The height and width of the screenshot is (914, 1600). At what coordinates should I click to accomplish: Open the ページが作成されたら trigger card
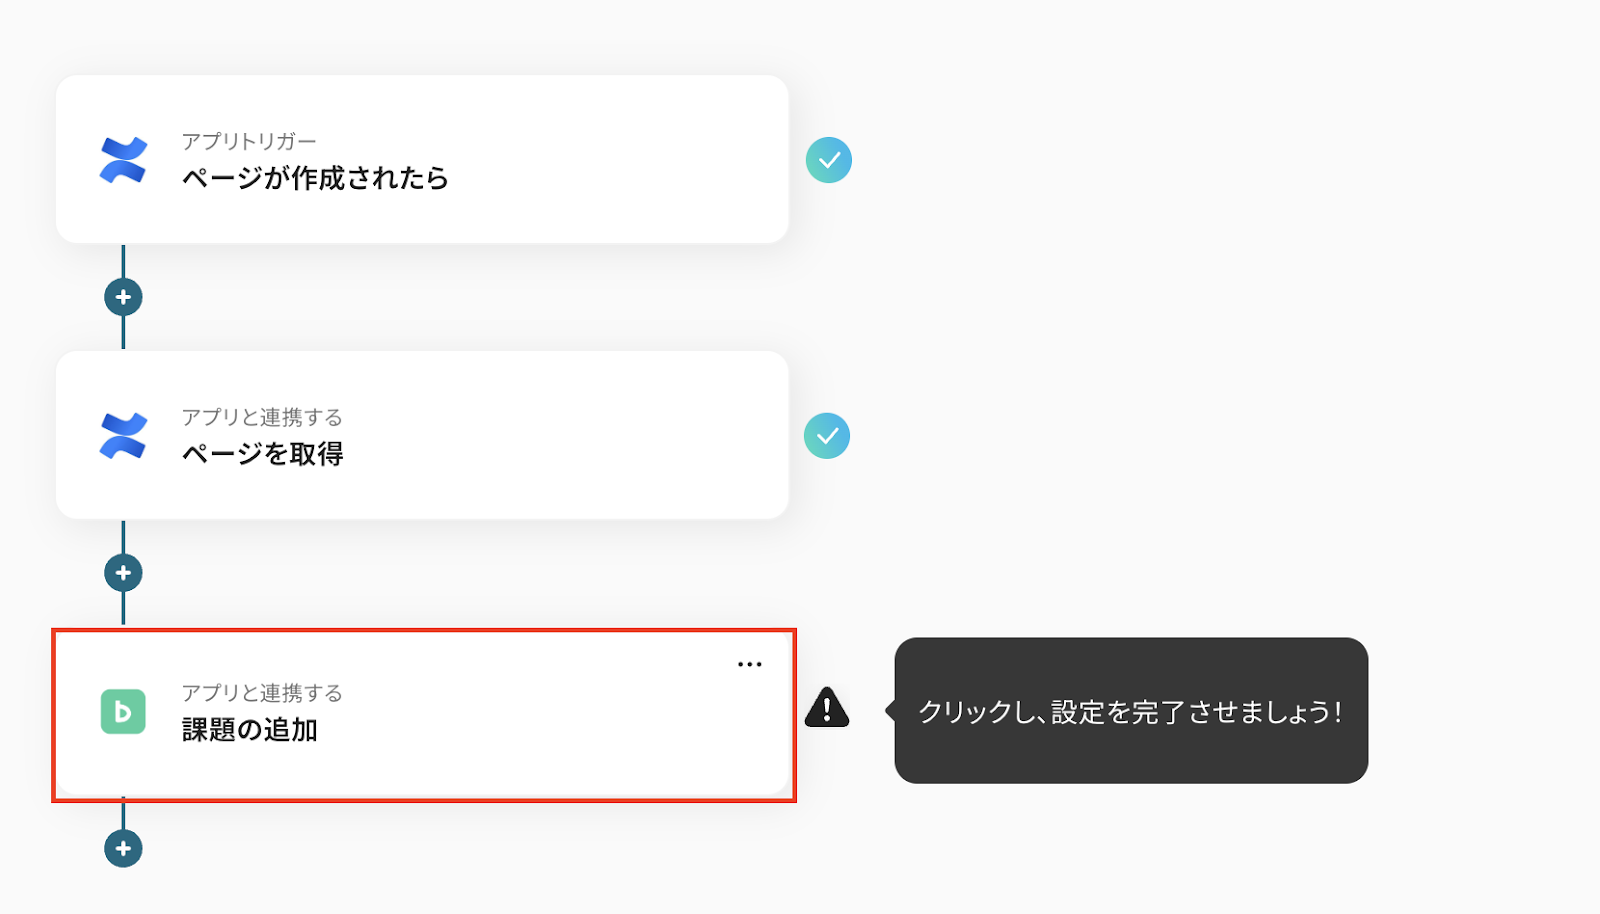pos(422,159)
